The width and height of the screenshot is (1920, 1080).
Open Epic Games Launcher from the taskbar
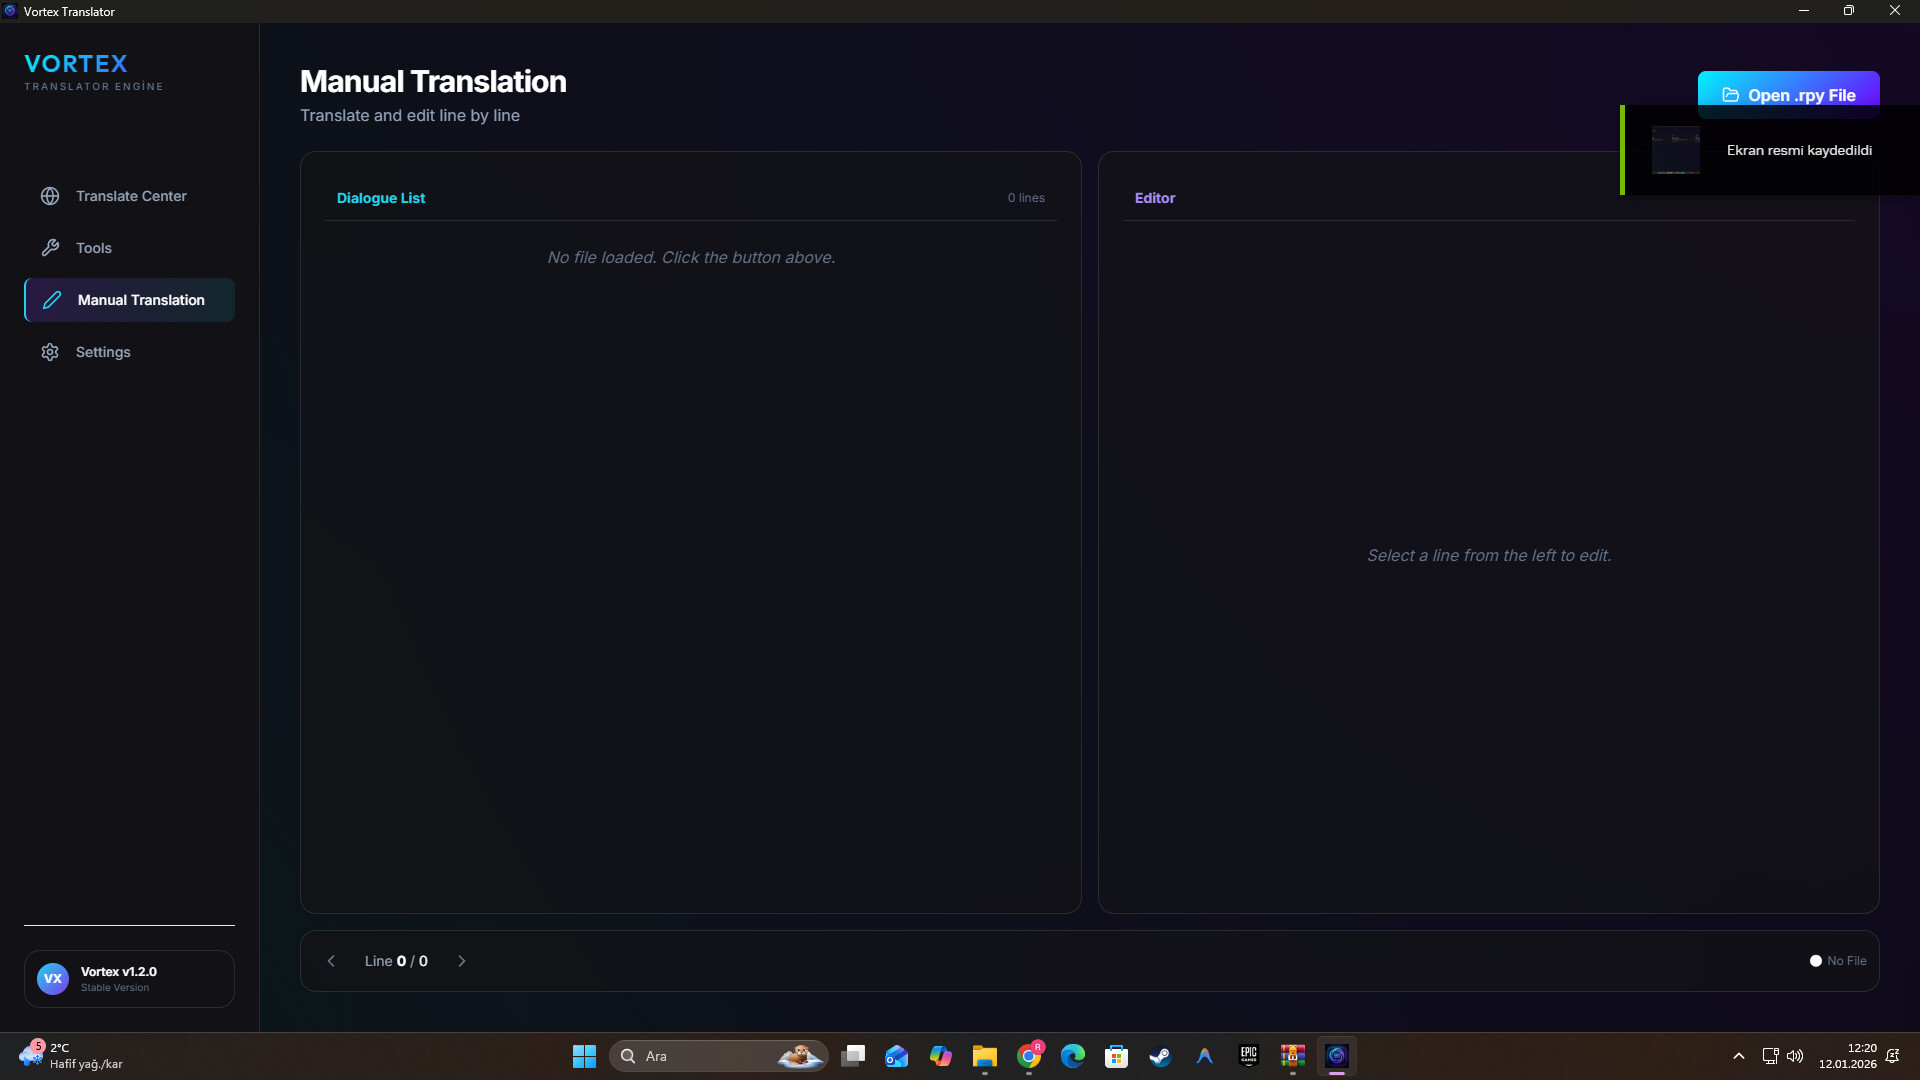point(1249,1056)
